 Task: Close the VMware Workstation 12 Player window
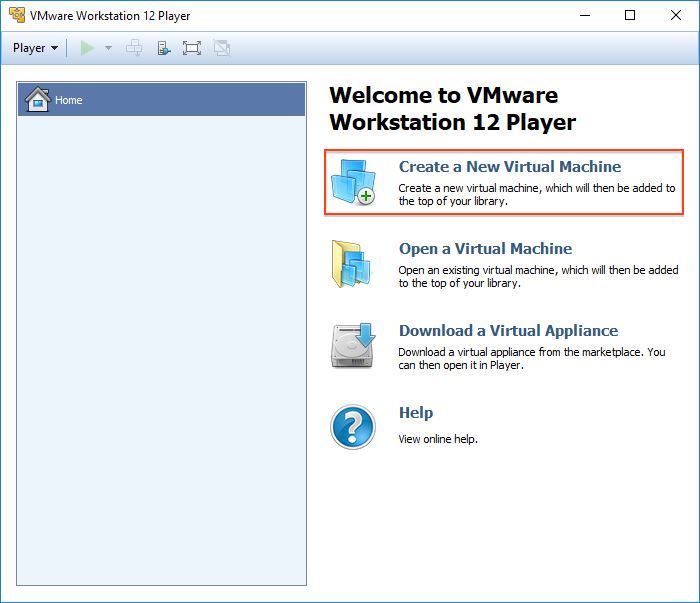click(x=676, y=15)
